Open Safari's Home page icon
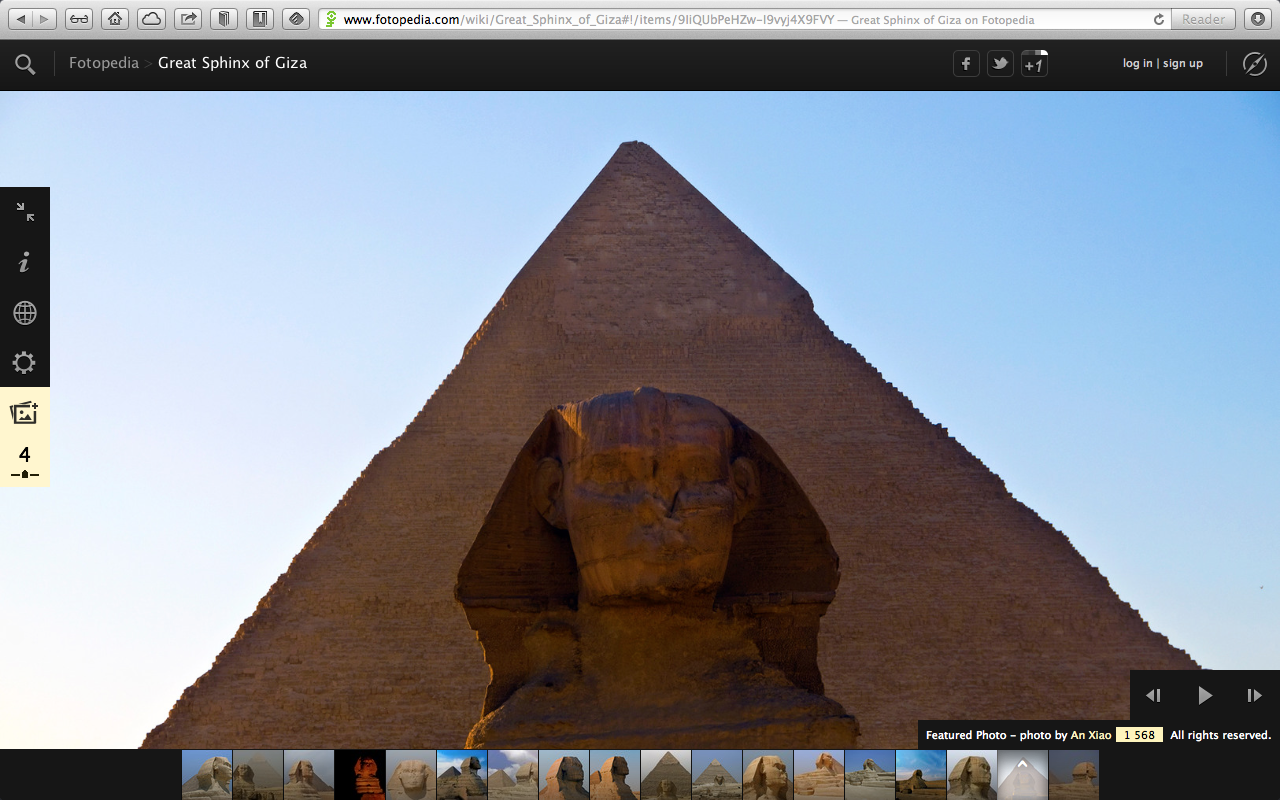1280x800 pixels. 115,18
